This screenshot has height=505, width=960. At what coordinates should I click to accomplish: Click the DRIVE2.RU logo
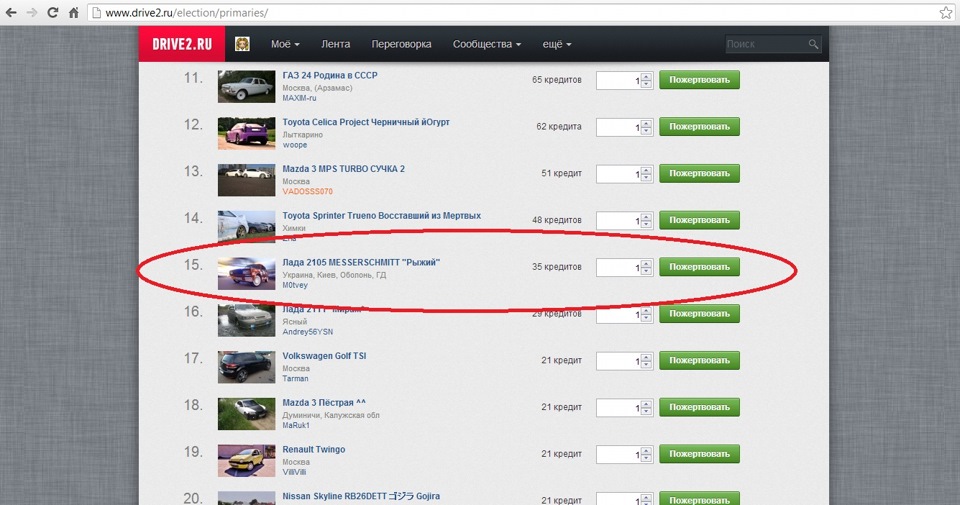(182, 44)
